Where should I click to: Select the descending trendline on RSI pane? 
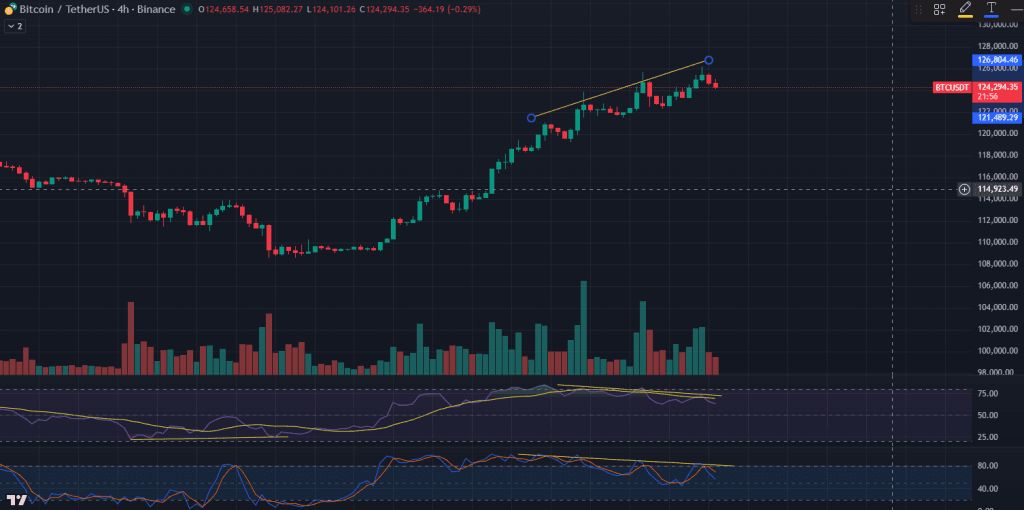[640, 390]
